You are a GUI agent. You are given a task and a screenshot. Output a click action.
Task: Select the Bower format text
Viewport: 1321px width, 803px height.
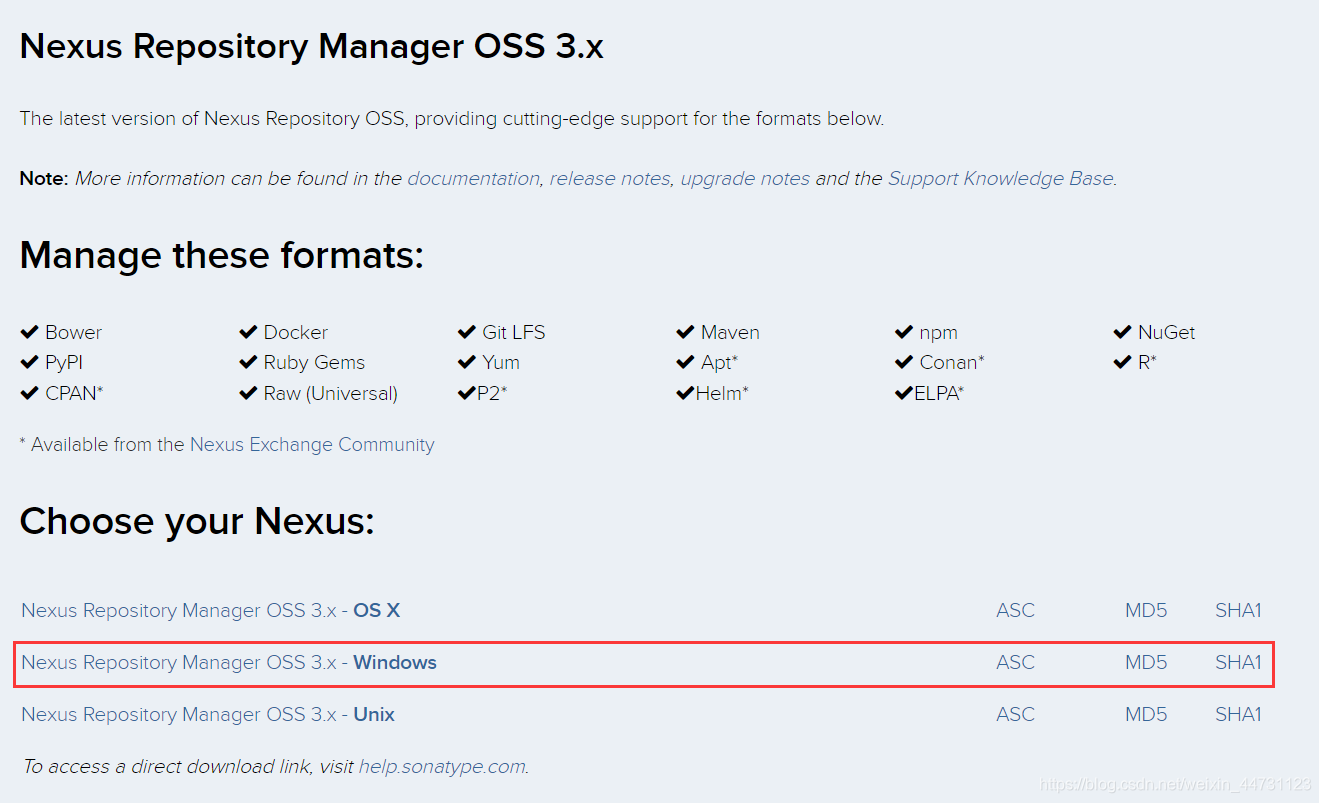(73, 332)
